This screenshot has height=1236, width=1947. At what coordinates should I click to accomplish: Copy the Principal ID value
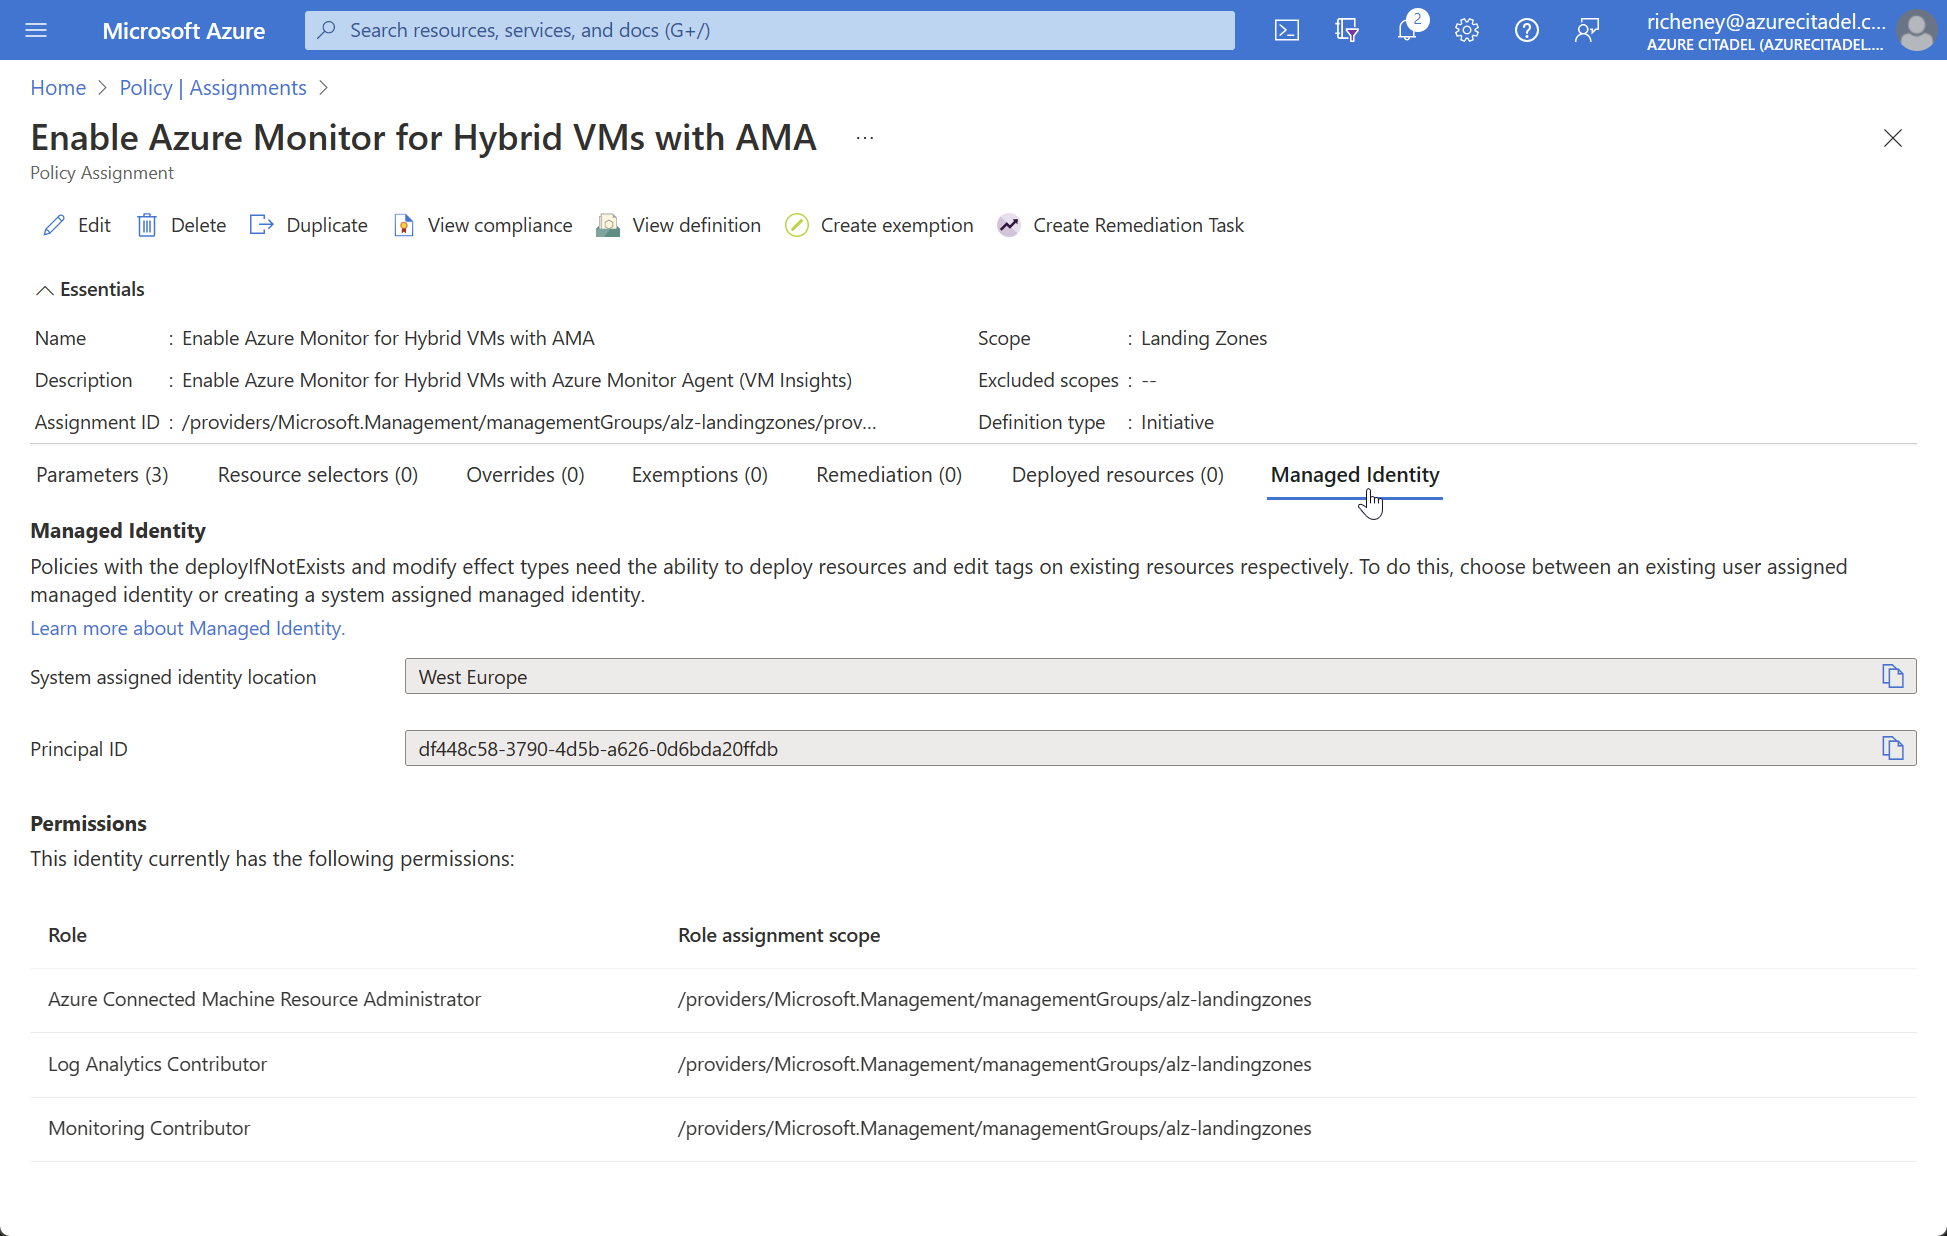click(1892, 748)
